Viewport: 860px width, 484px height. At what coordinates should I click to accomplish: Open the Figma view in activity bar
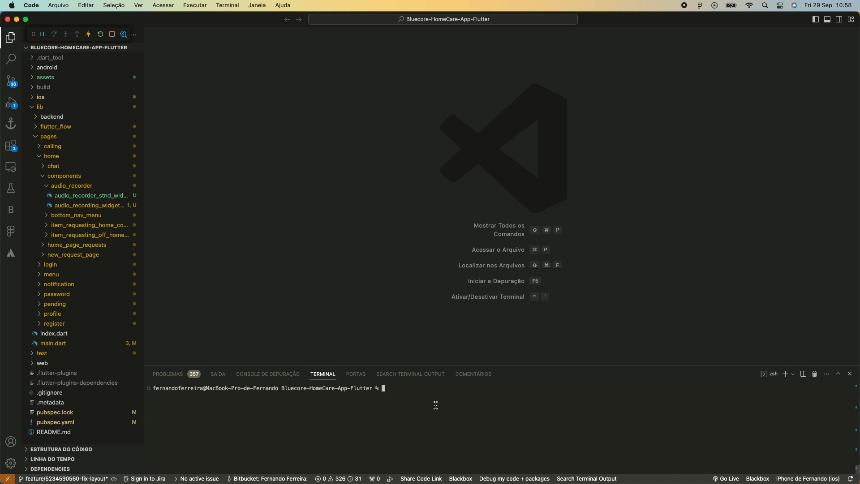(10, 231)
